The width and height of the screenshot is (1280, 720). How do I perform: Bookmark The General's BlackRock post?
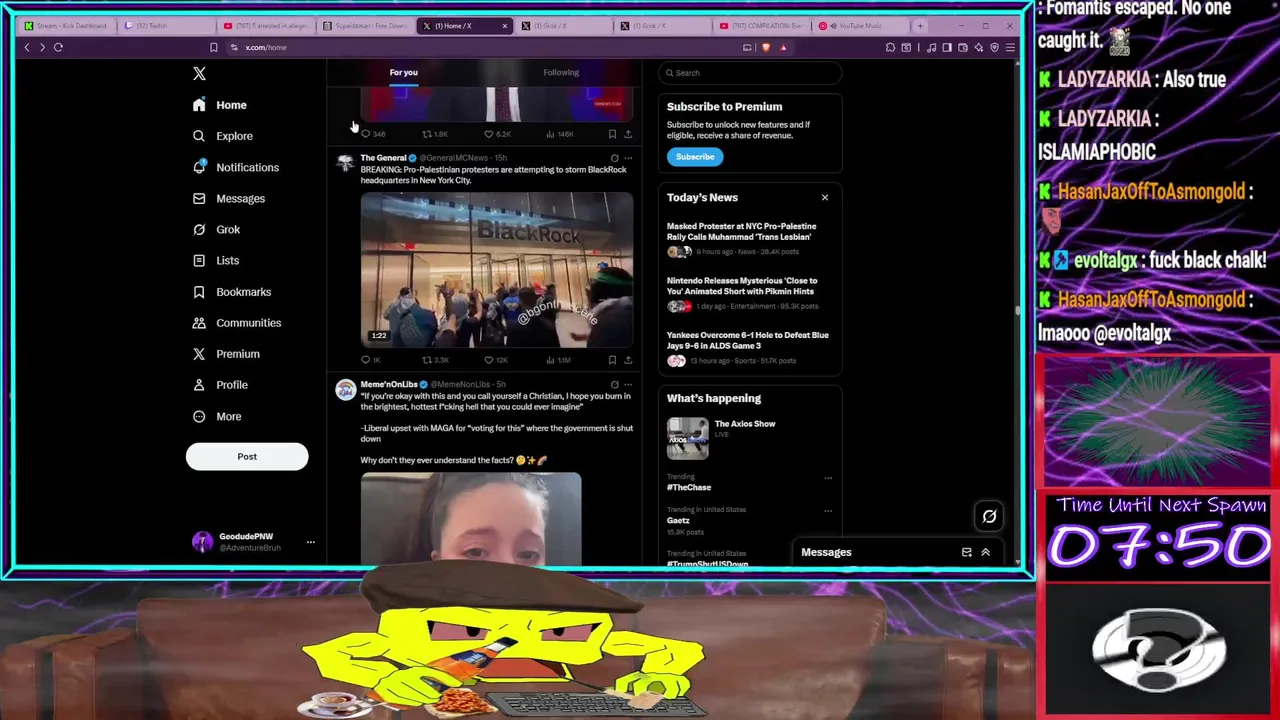612,360
